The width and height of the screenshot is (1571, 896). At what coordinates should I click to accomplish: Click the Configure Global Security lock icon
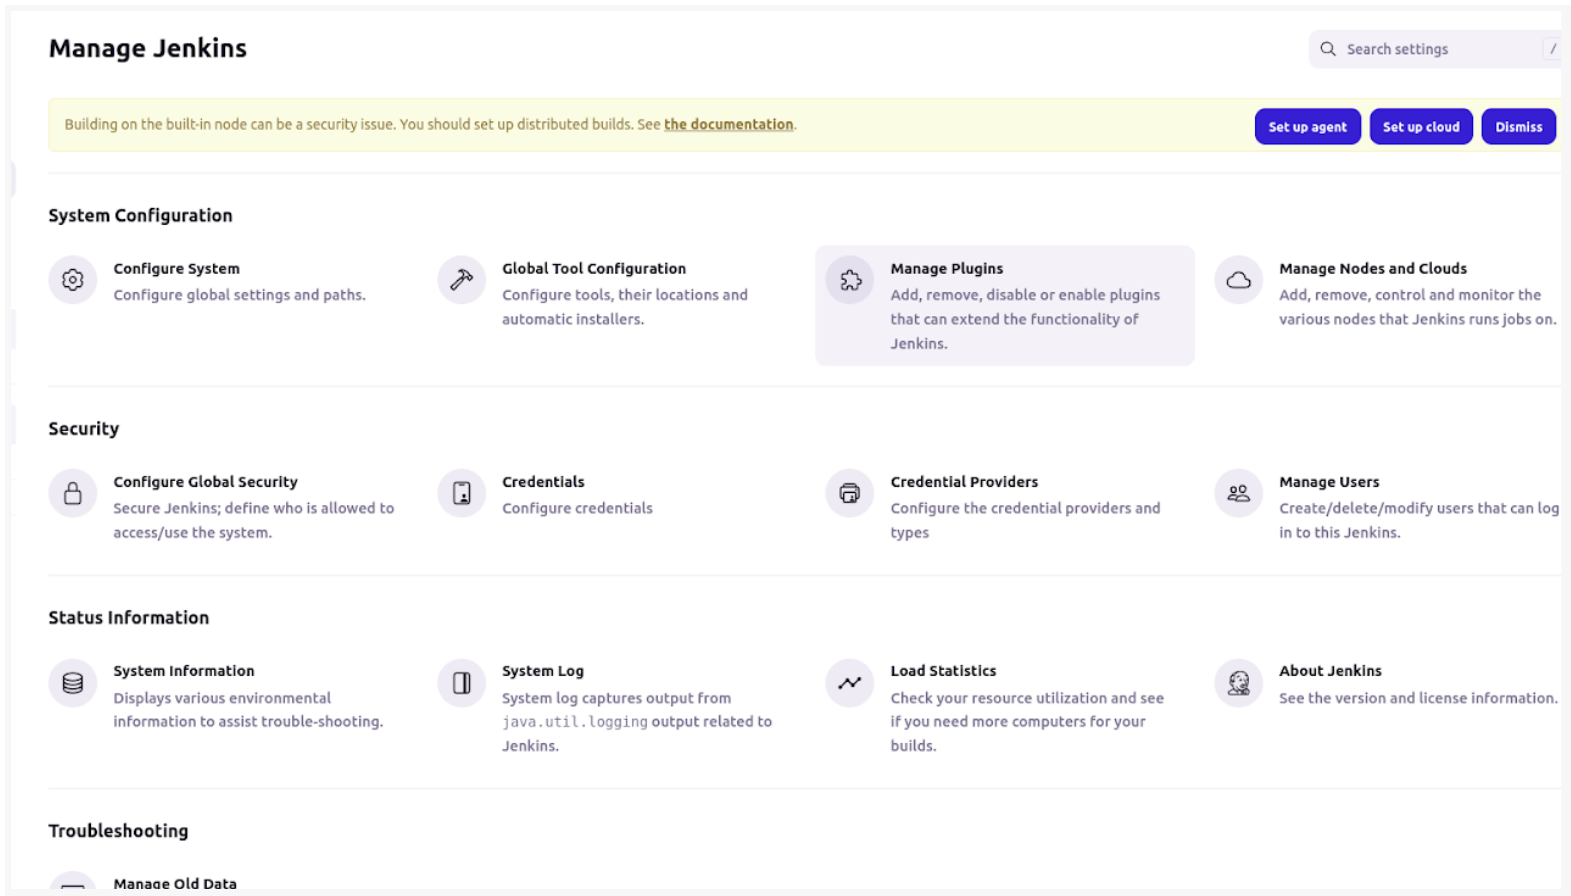click(x=73, y=493)
